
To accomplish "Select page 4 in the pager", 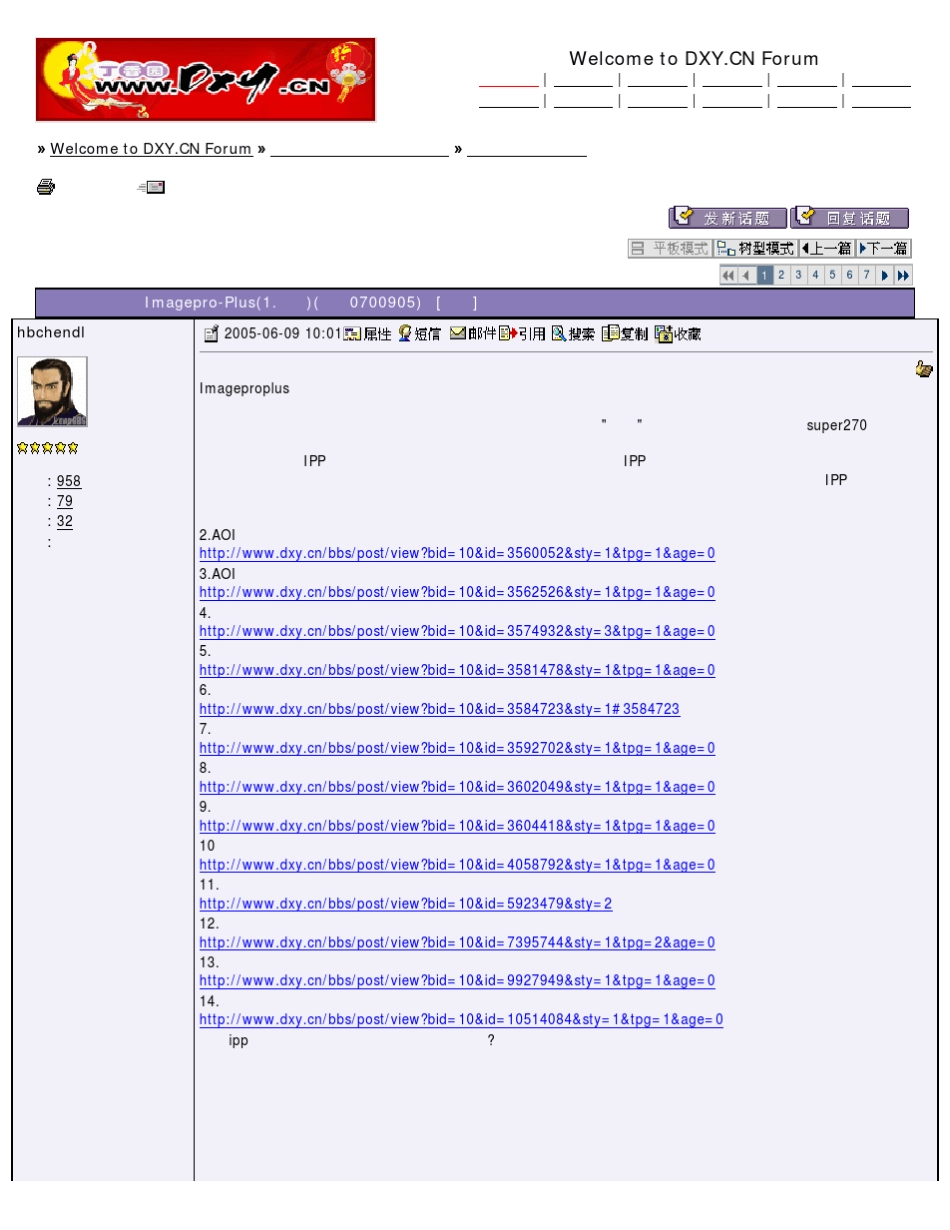I will coord(816,275).
